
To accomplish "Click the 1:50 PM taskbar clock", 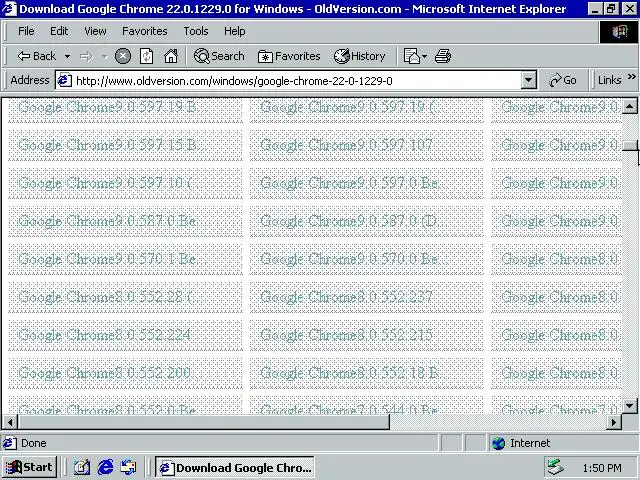I will click(x=602, y=468).
